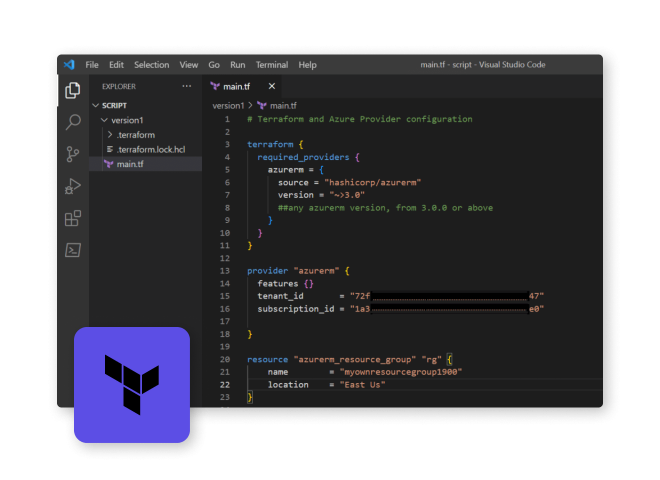
Task: Click version1 in the breadcrumb path
Action: pyautogui.click(x=228, y=105)
